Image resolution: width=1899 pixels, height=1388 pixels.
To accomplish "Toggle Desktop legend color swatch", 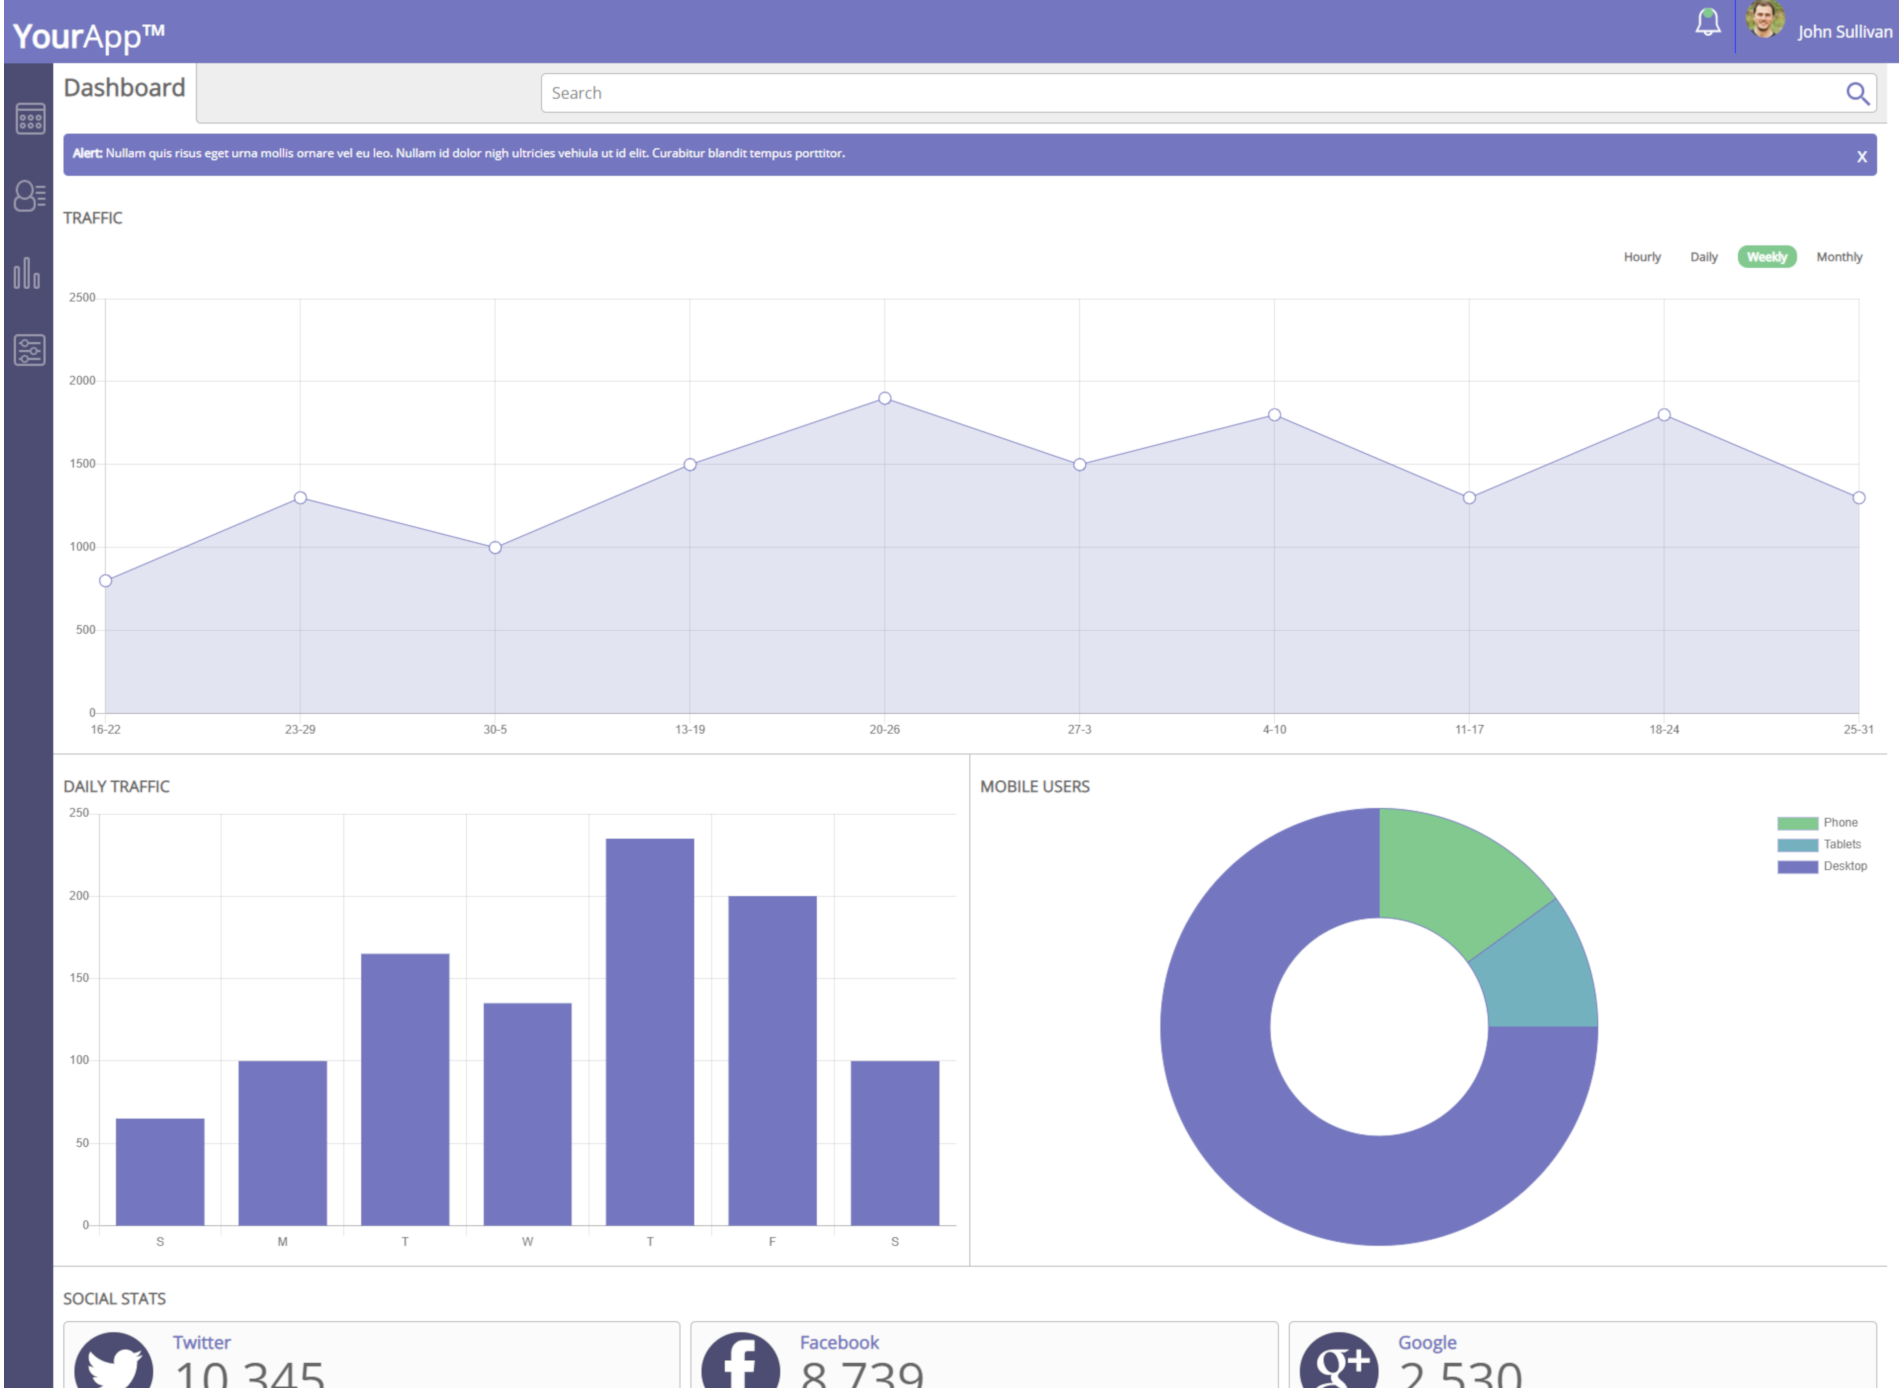I will 1797,867.
